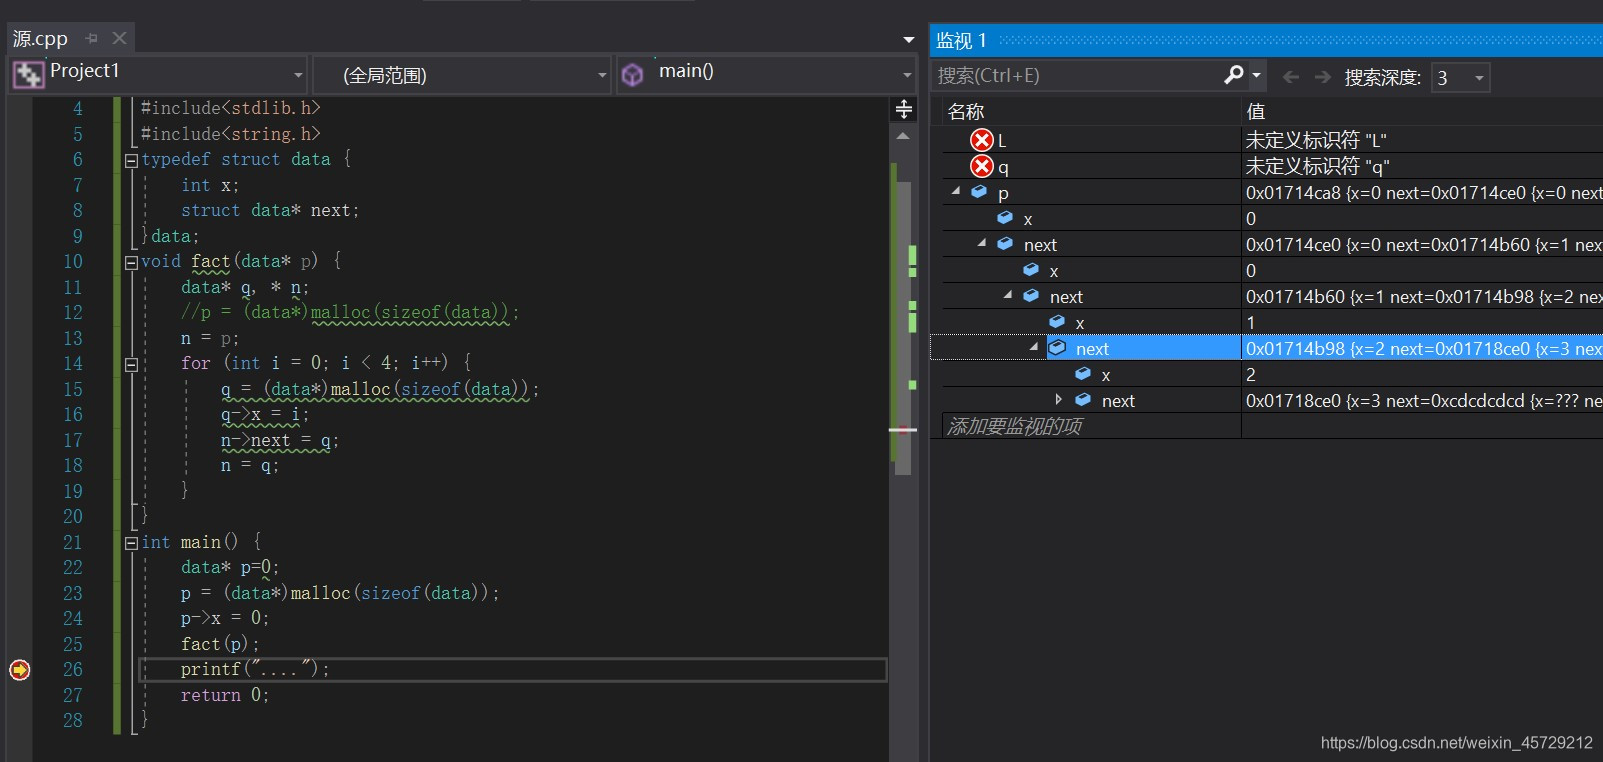The image size is (1603, 762).
Task: Collapse the int main() block
Action: pos(131,543)
